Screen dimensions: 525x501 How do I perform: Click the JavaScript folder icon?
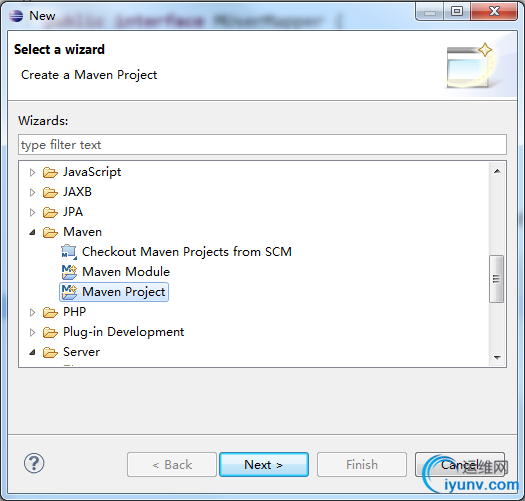[50, 172]
